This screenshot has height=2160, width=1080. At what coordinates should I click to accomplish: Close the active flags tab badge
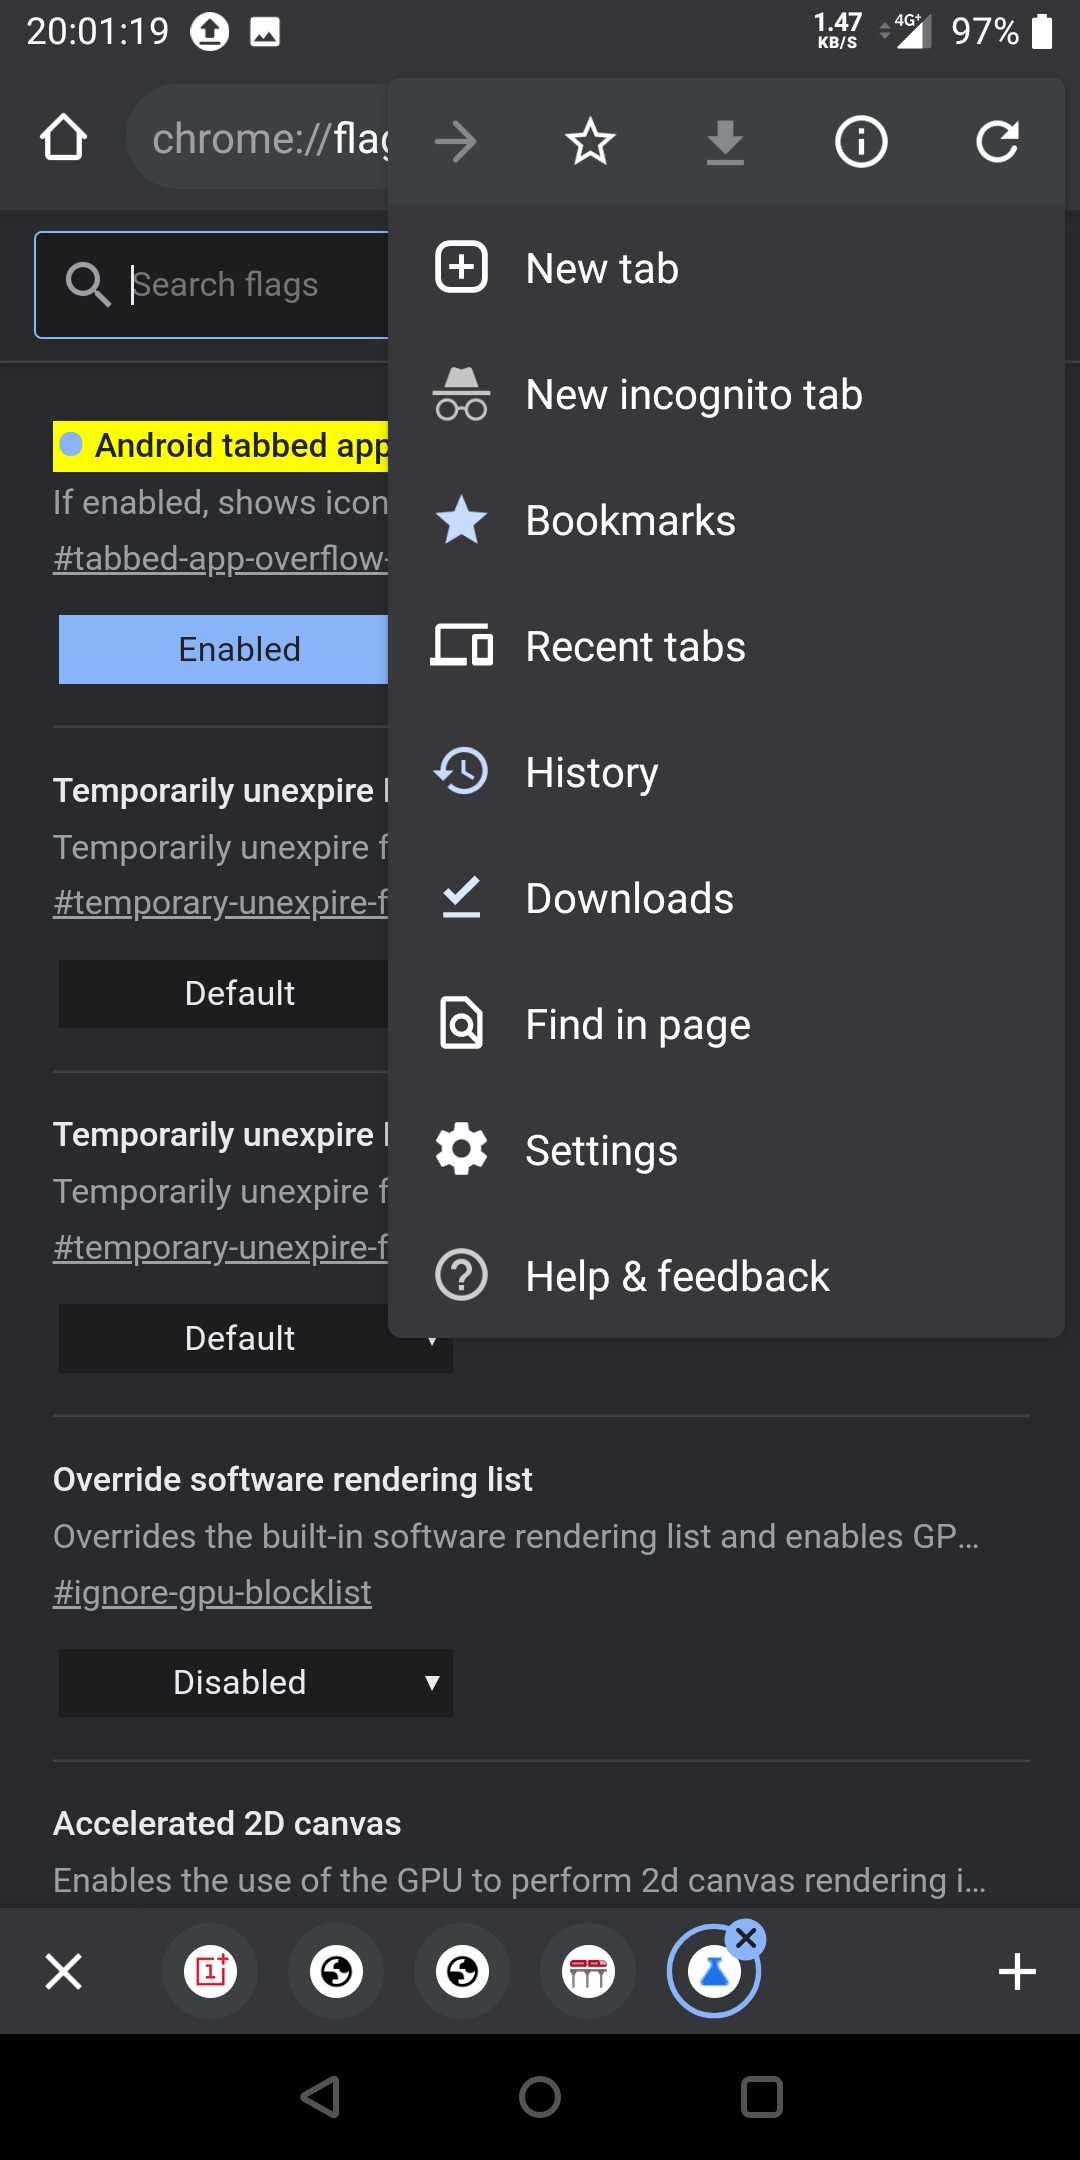[746, 1939]
